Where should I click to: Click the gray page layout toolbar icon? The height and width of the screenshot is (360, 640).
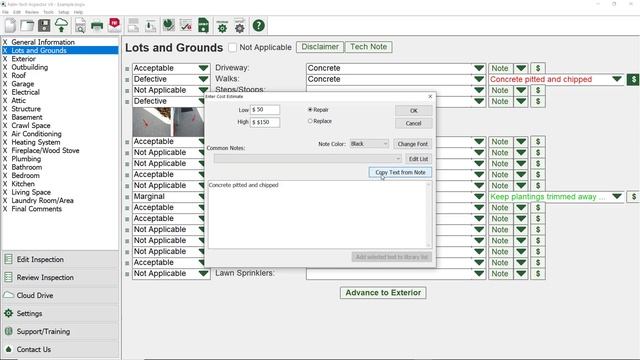coord(133,26)
